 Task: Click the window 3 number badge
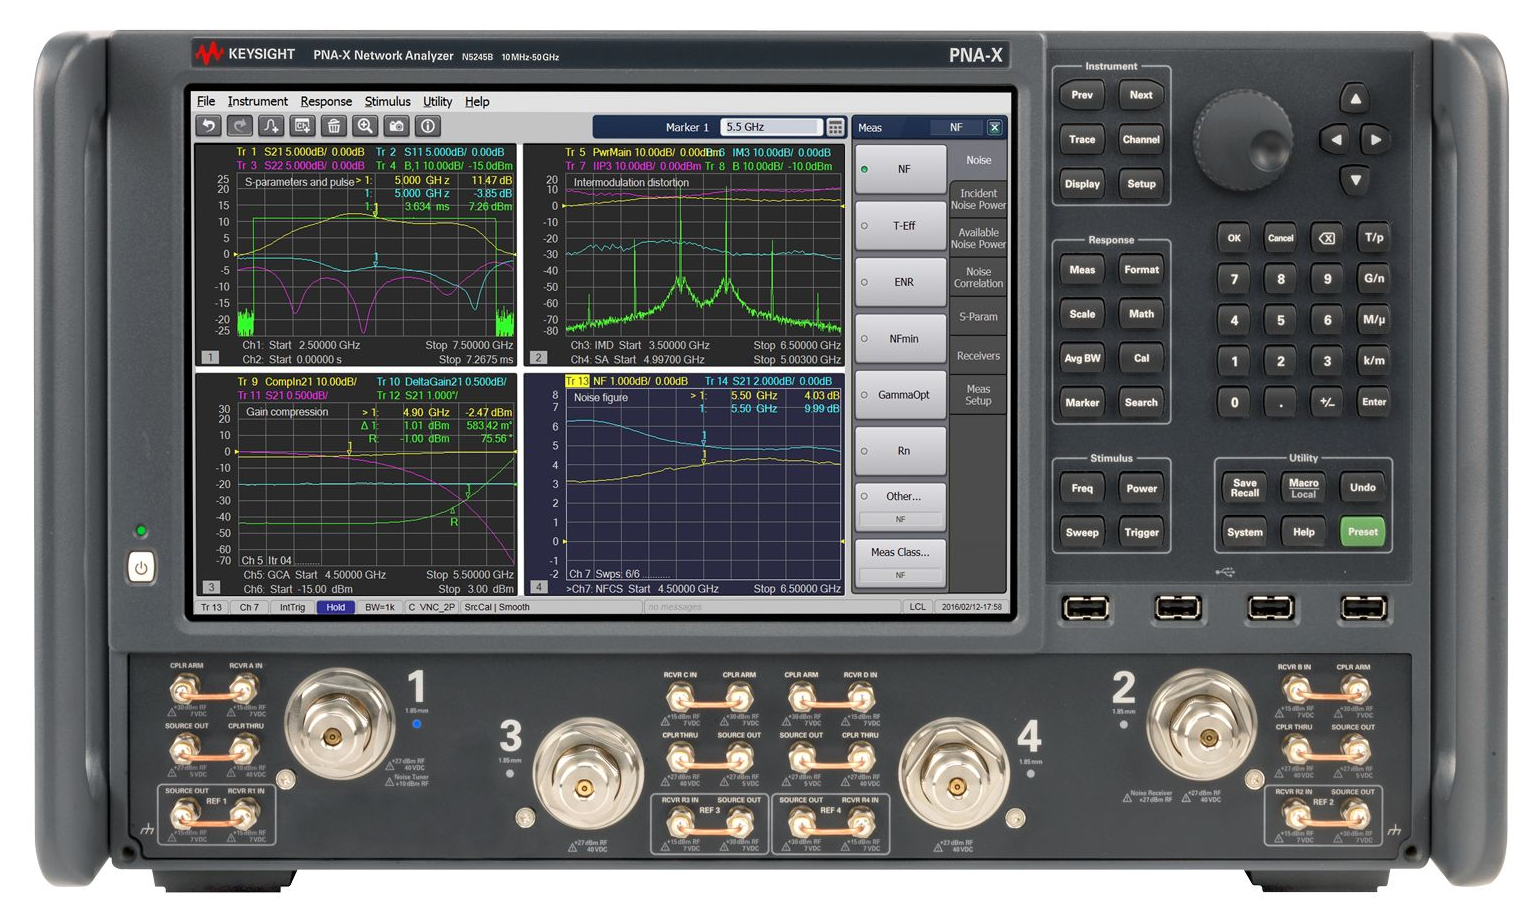pyautogui.click(x=210, y=587)
